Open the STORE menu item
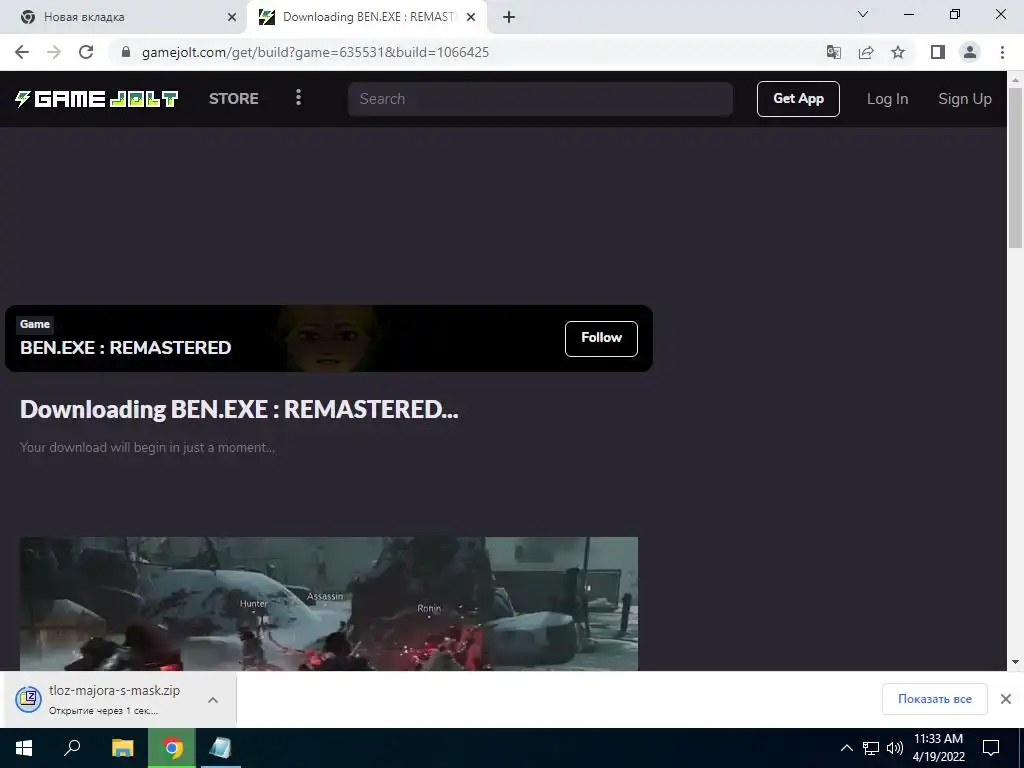This screenshot has height=768, width=1024. 234,99
